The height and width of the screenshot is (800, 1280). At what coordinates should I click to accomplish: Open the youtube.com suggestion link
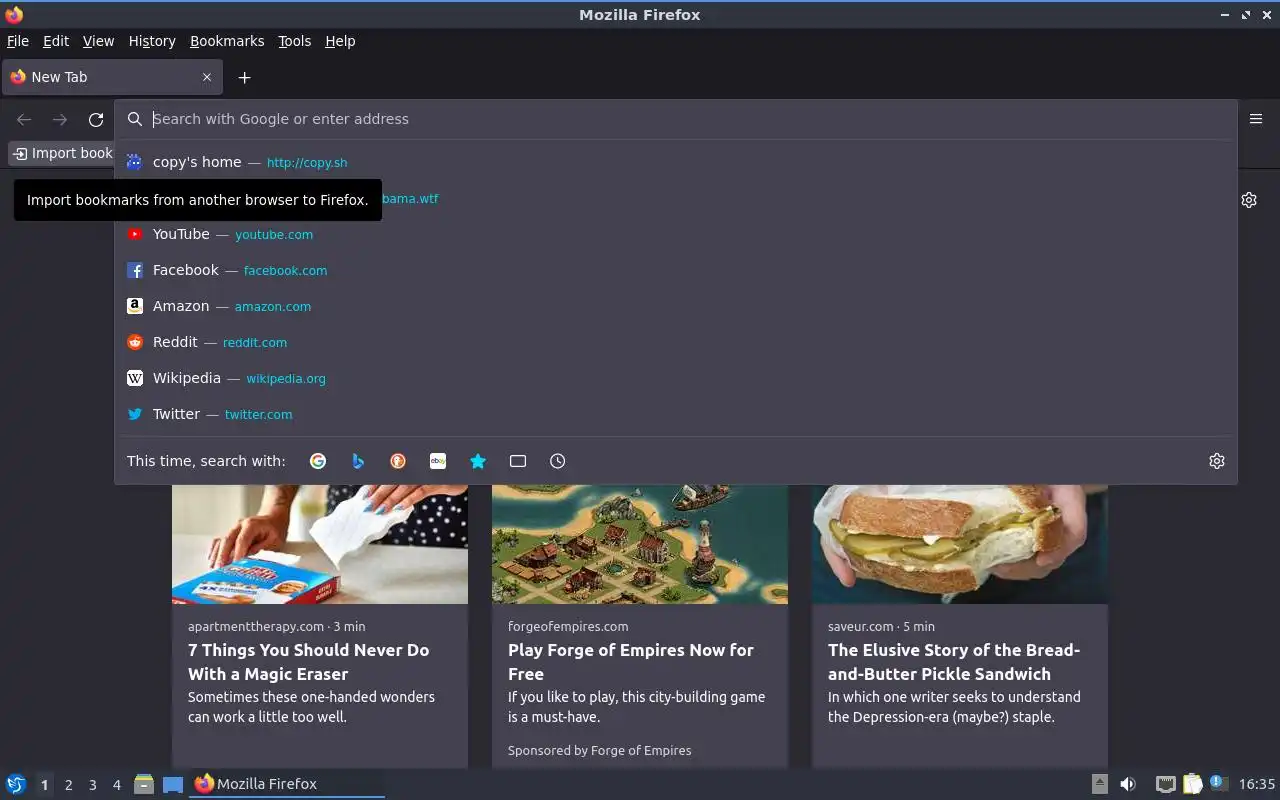point(274,235)
